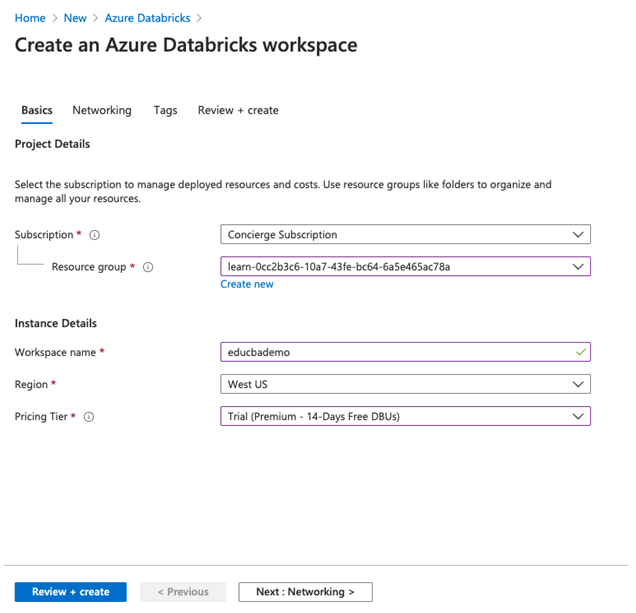Screen dimensions: 636x613
Task: Open the Tags tab
Action: (165, 110)
